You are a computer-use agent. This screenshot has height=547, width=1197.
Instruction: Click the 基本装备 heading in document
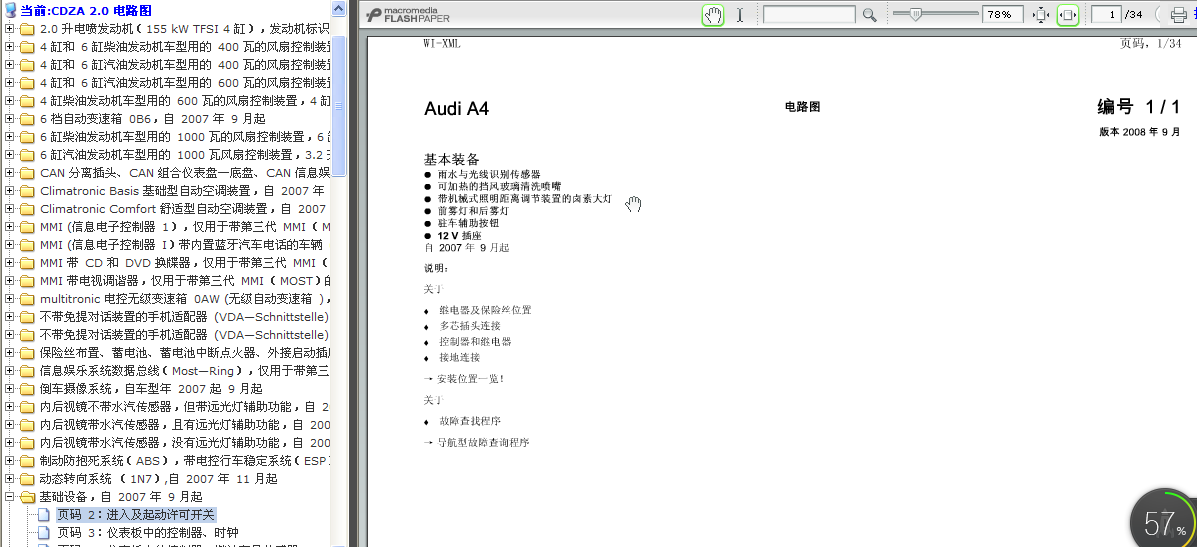(x=452, y=159)
